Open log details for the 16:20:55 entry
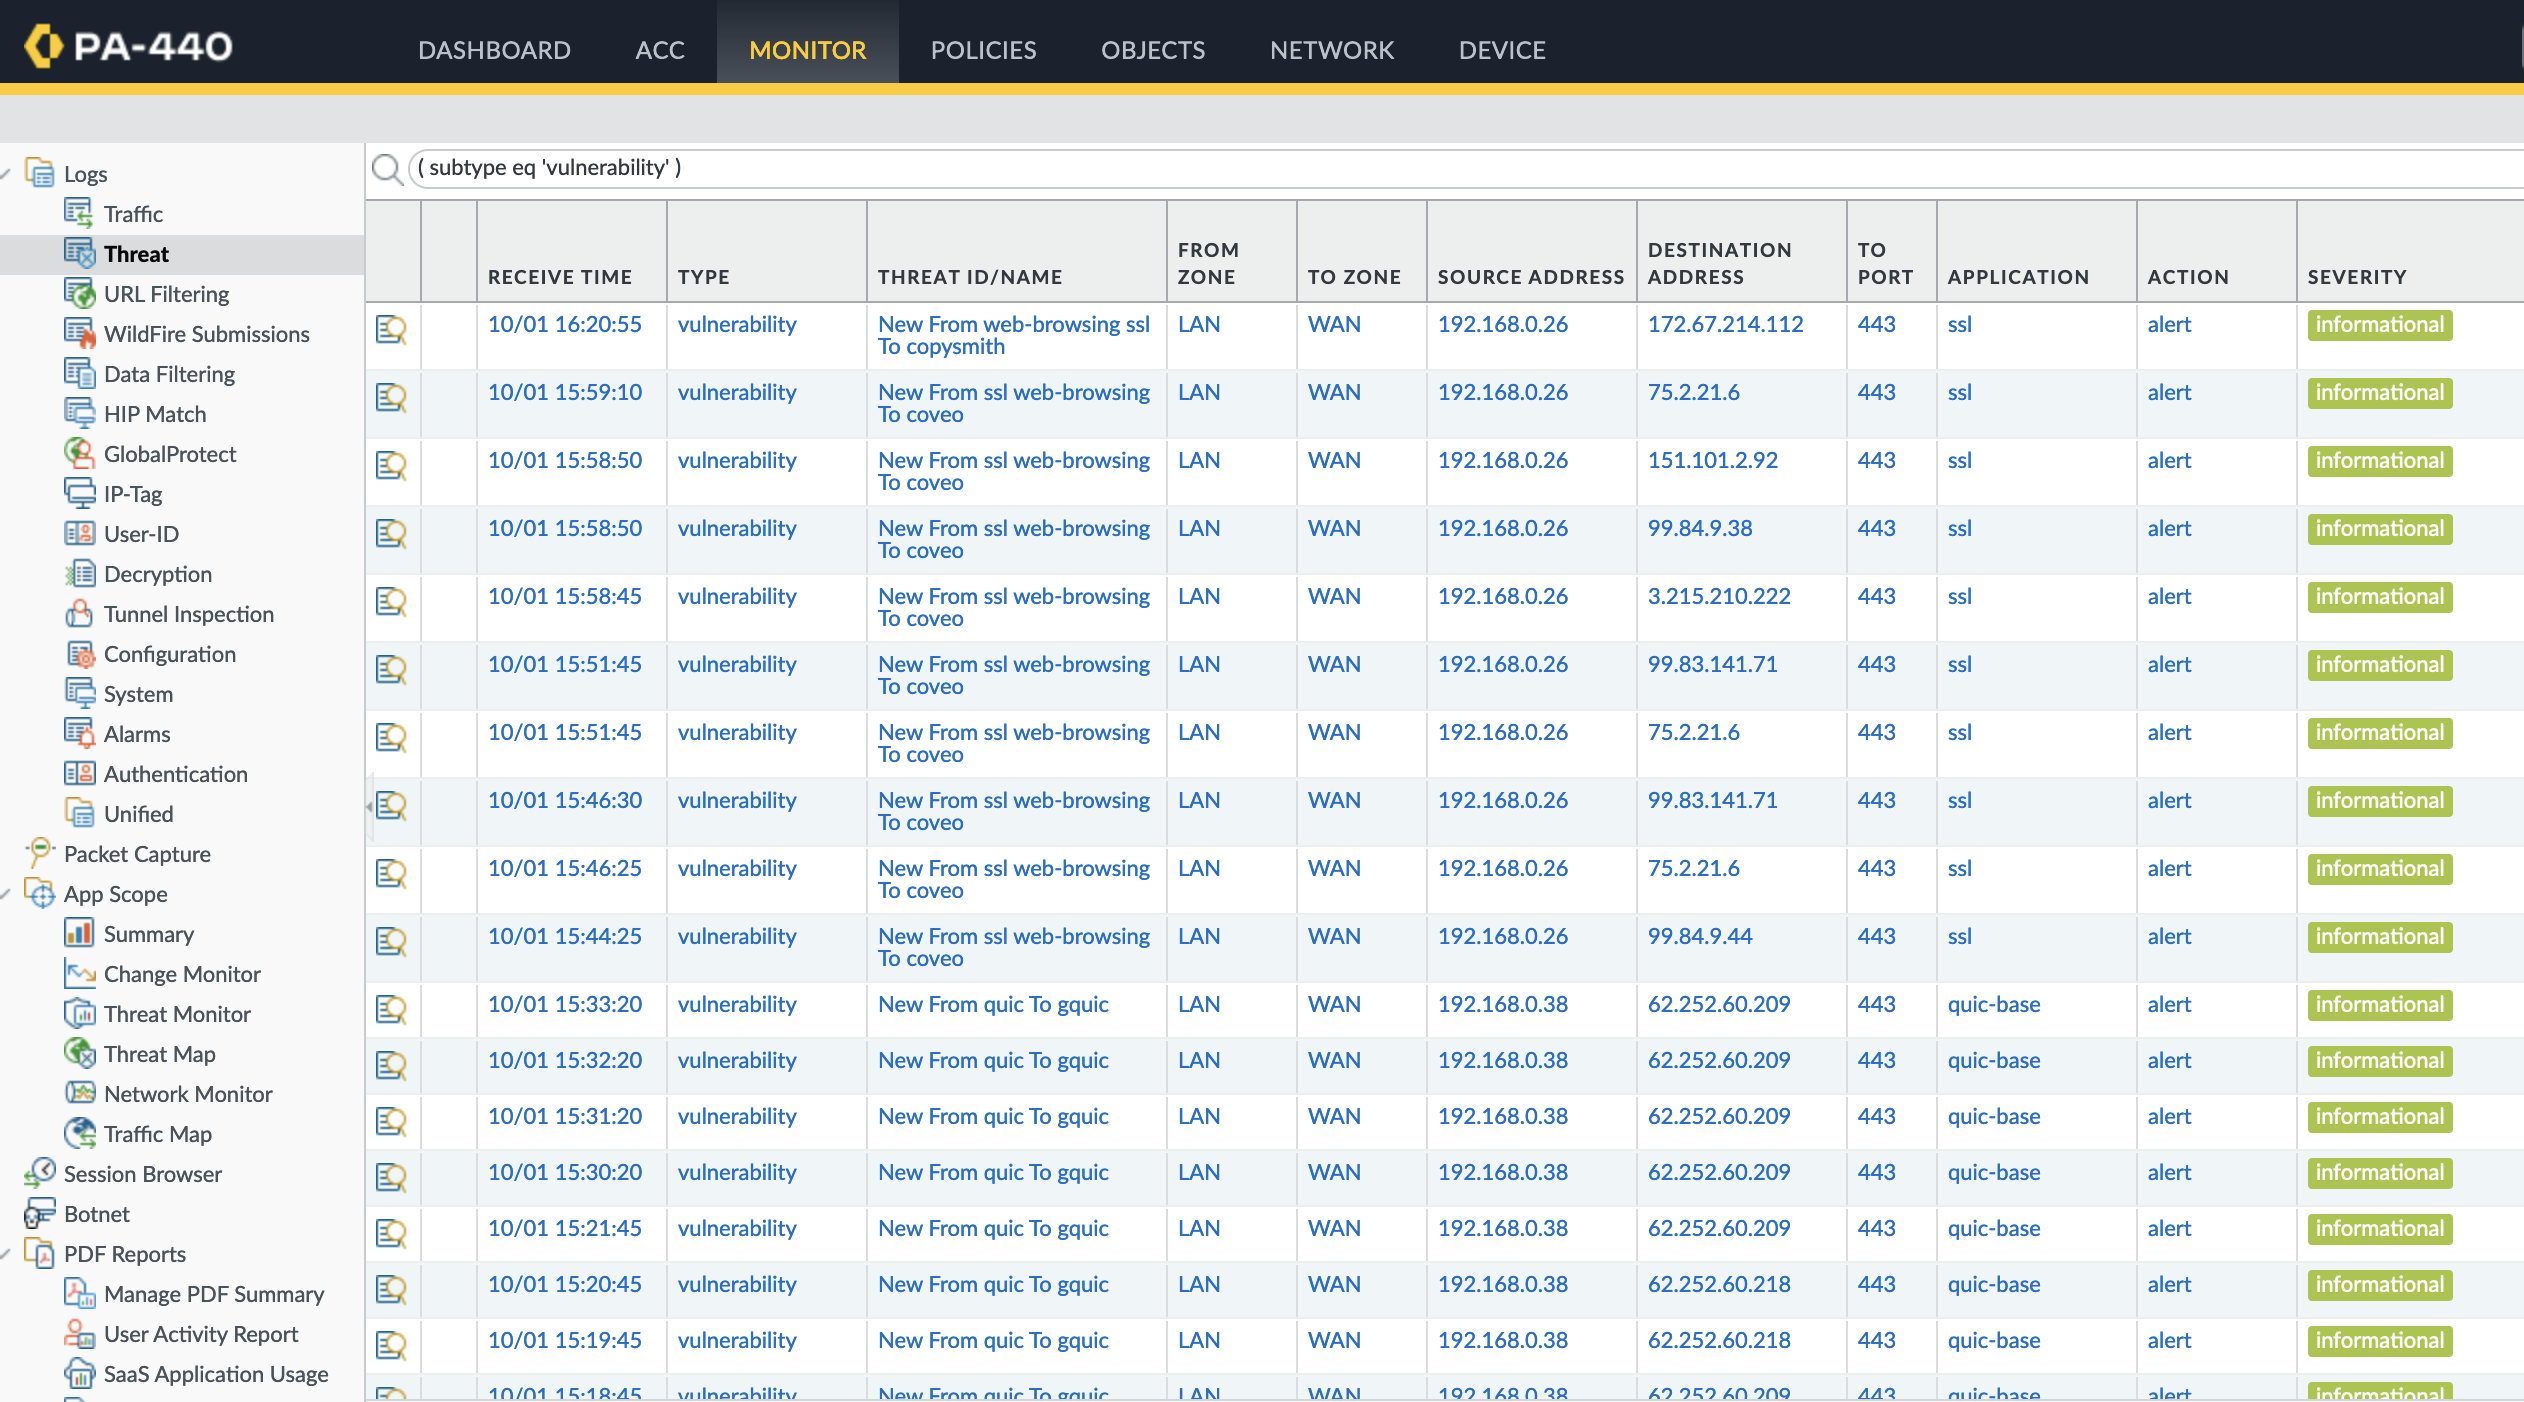This screenshot has width=2524, height=1402. tap(391, 329)
